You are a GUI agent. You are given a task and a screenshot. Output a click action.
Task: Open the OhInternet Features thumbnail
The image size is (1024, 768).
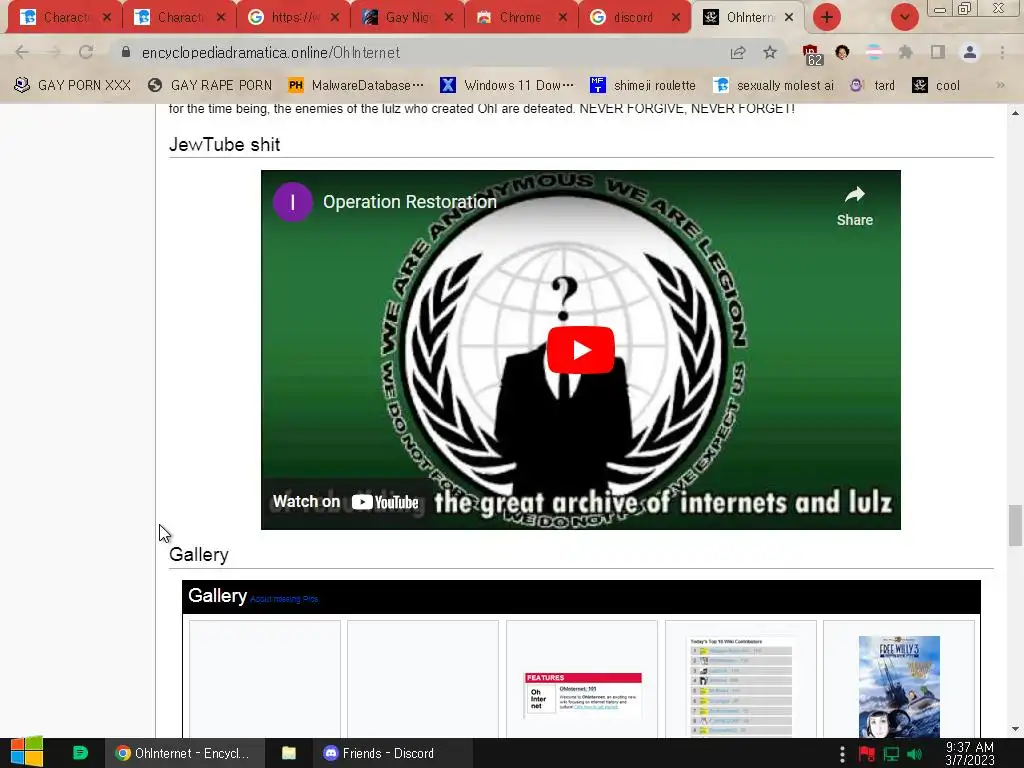click(x=582, y=696)
